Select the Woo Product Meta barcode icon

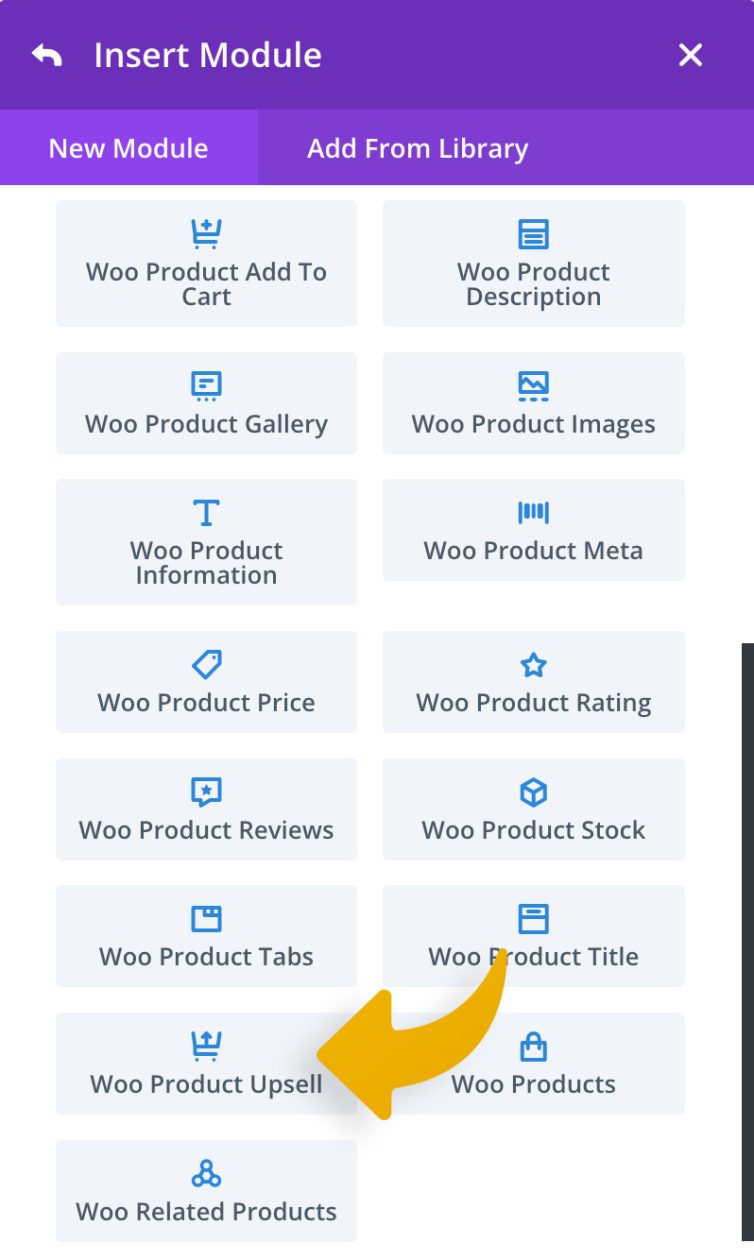(533, 512)
